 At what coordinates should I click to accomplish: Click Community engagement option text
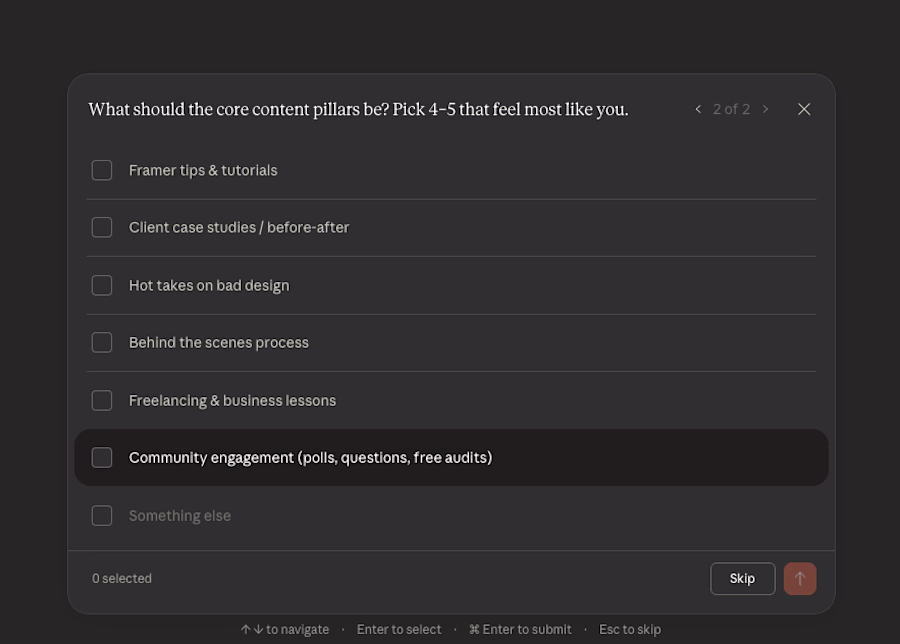coord(310,457)
